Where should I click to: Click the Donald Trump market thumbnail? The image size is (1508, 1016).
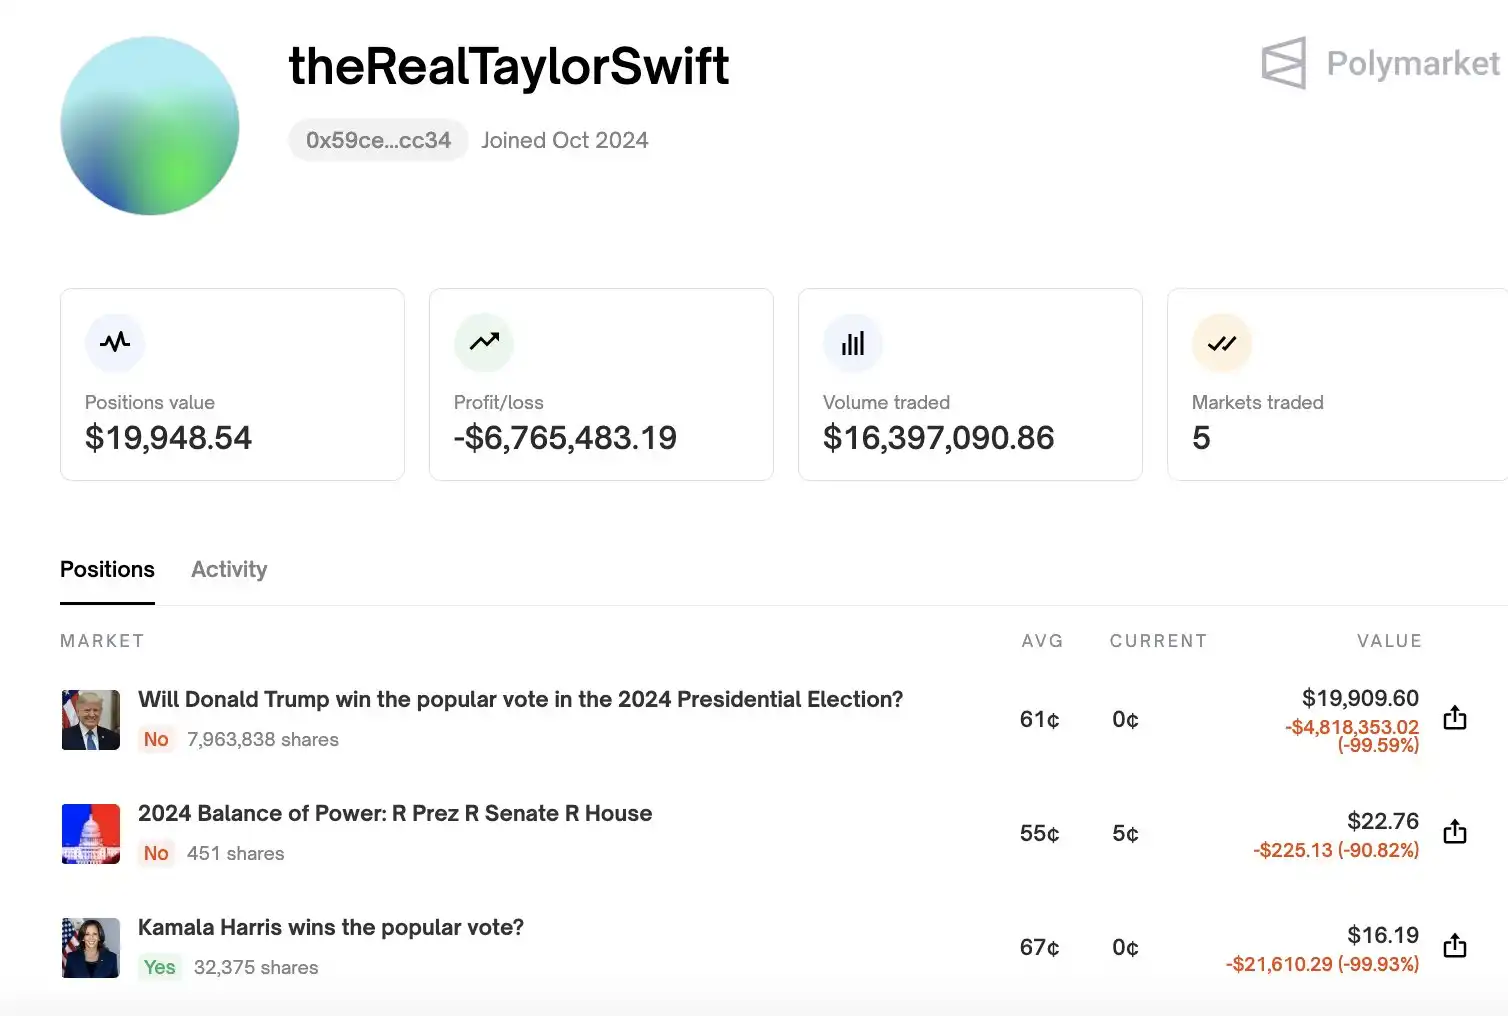tap(91, 720)
